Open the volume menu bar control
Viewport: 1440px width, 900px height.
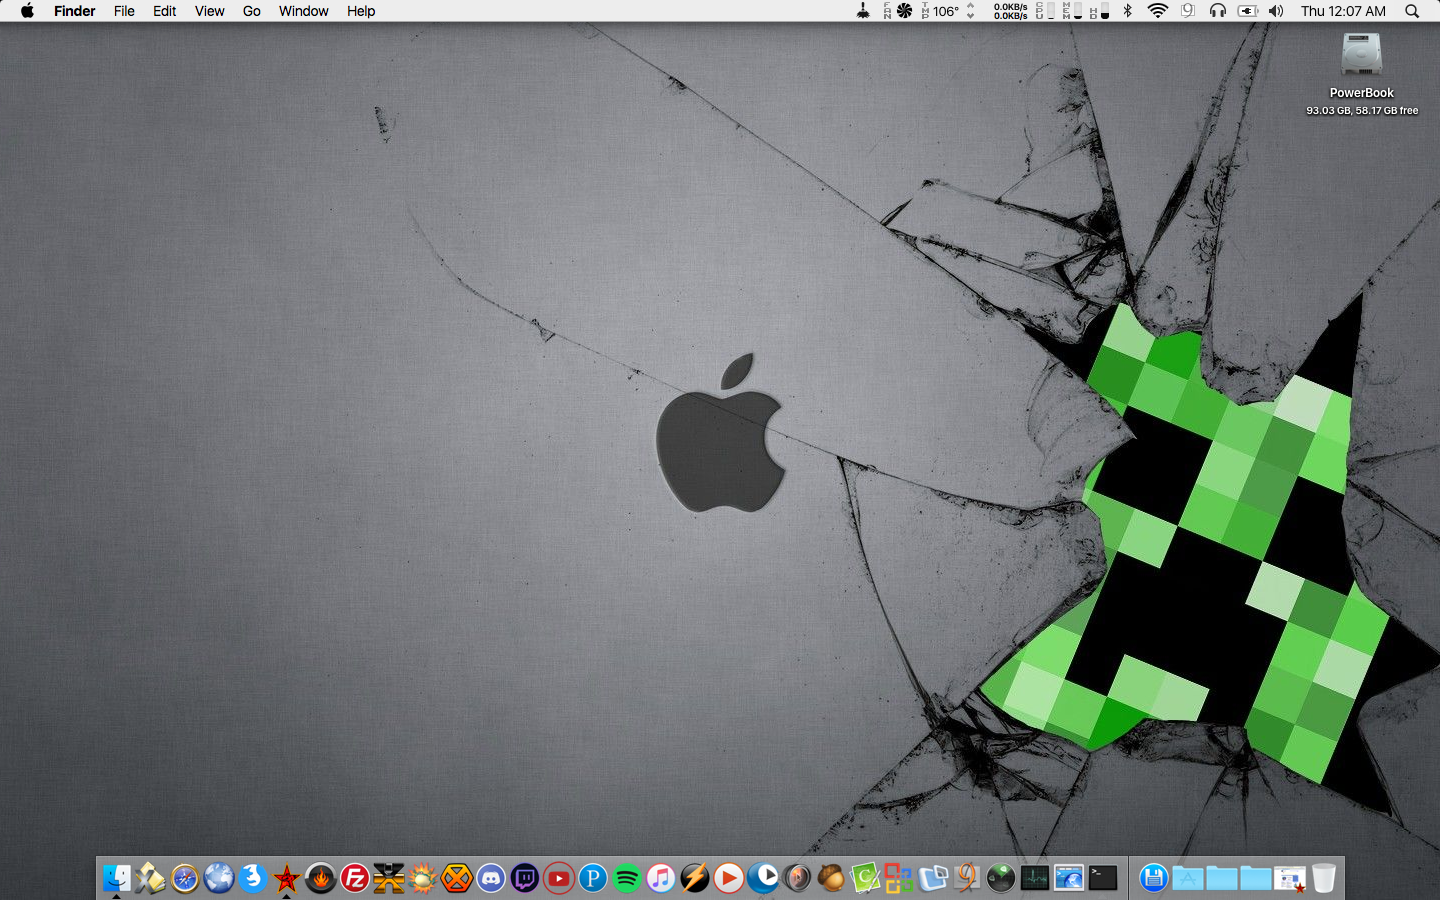[x=1276, y=11]
